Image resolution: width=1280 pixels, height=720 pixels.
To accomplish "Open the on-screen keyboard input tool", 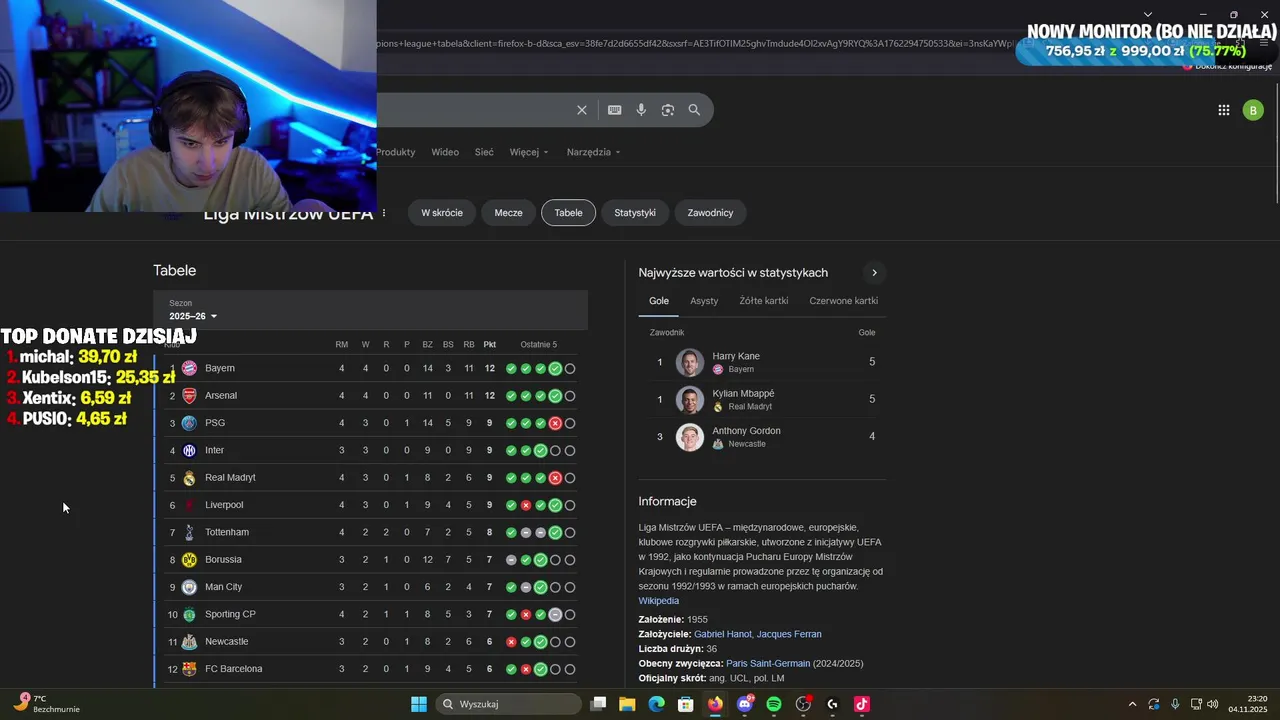I will click(614, 110).
